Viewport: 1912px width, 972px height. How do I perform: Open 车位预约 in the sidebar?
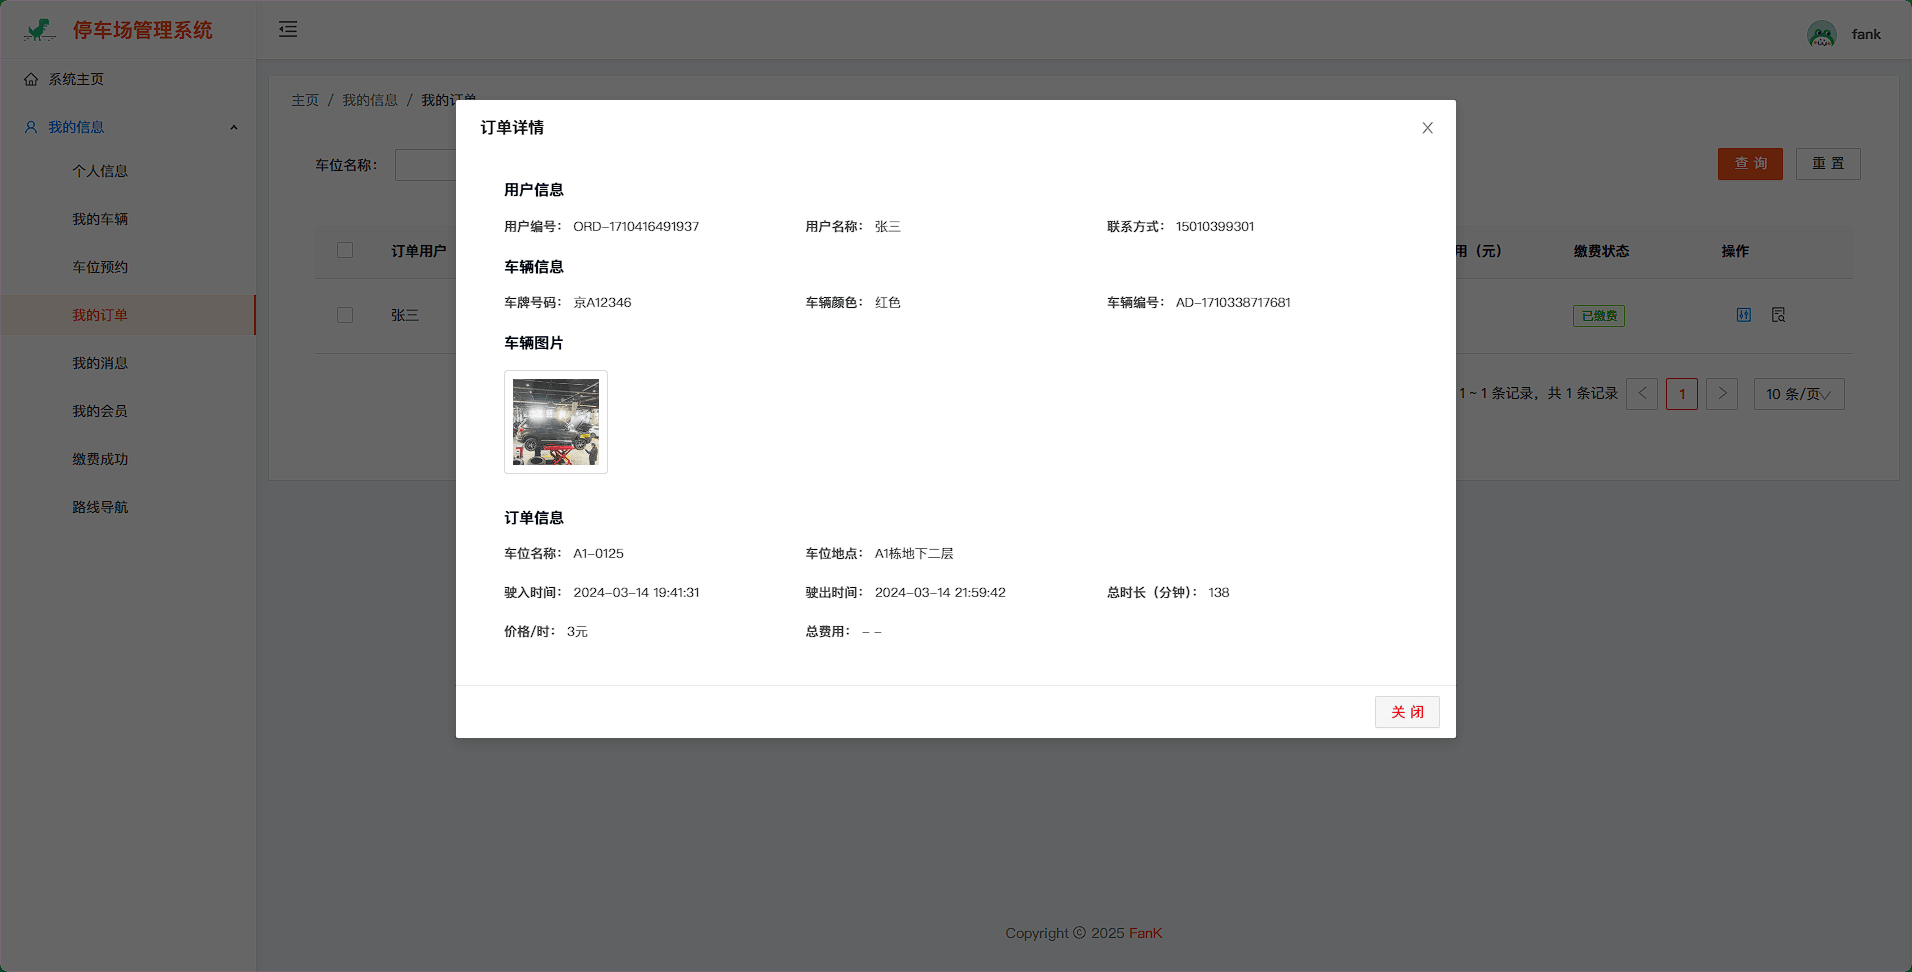tap(100, 267)
